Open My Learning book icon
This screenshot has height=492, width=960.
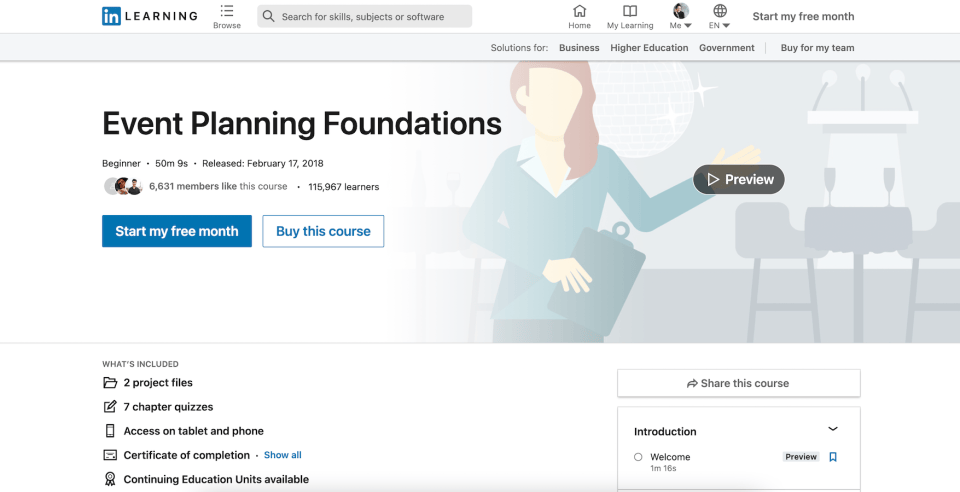pyautogui.click(x=630, y=11)
